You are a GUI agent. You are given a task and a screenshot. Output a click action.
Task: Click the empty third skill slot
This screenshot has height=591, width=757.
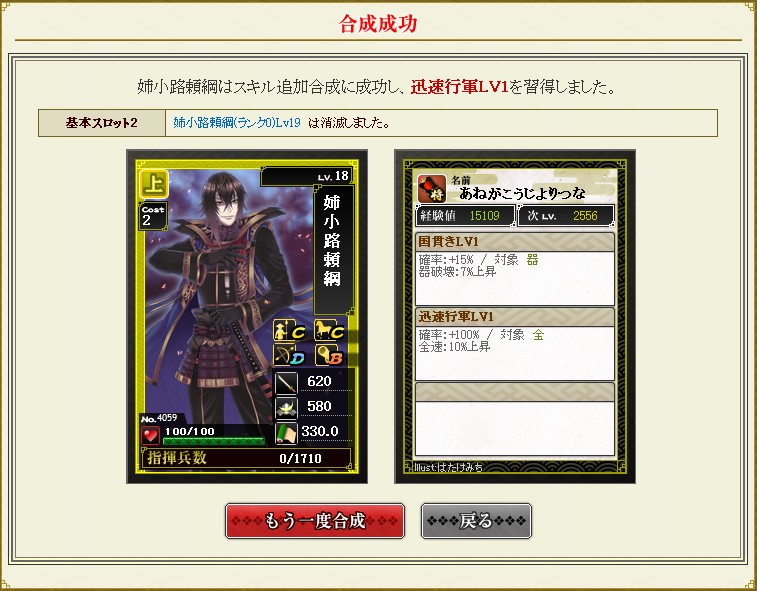click(x=515, y=419)
